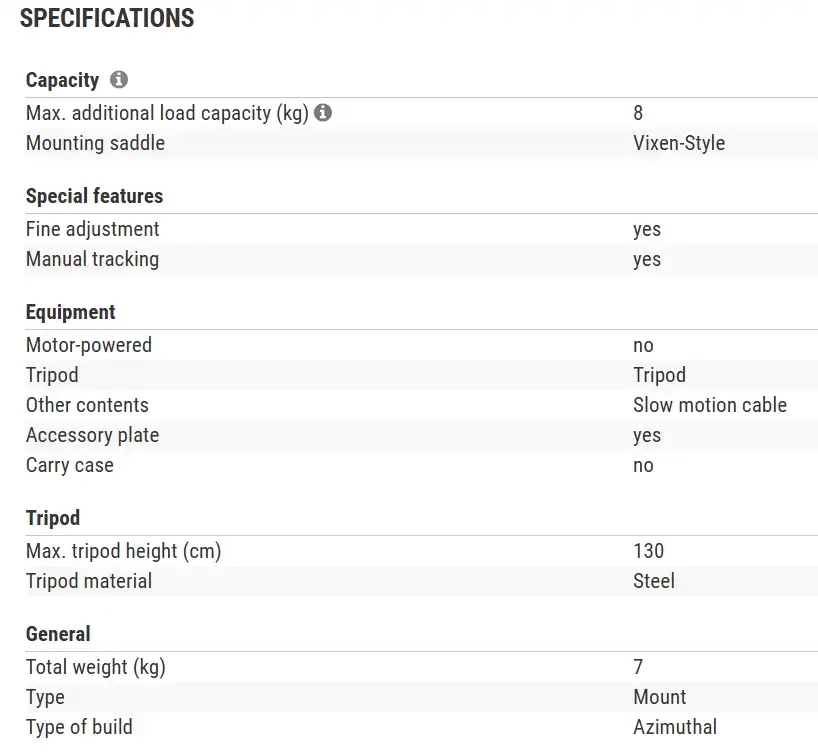Click the Carry case label

tap(69, 465)
